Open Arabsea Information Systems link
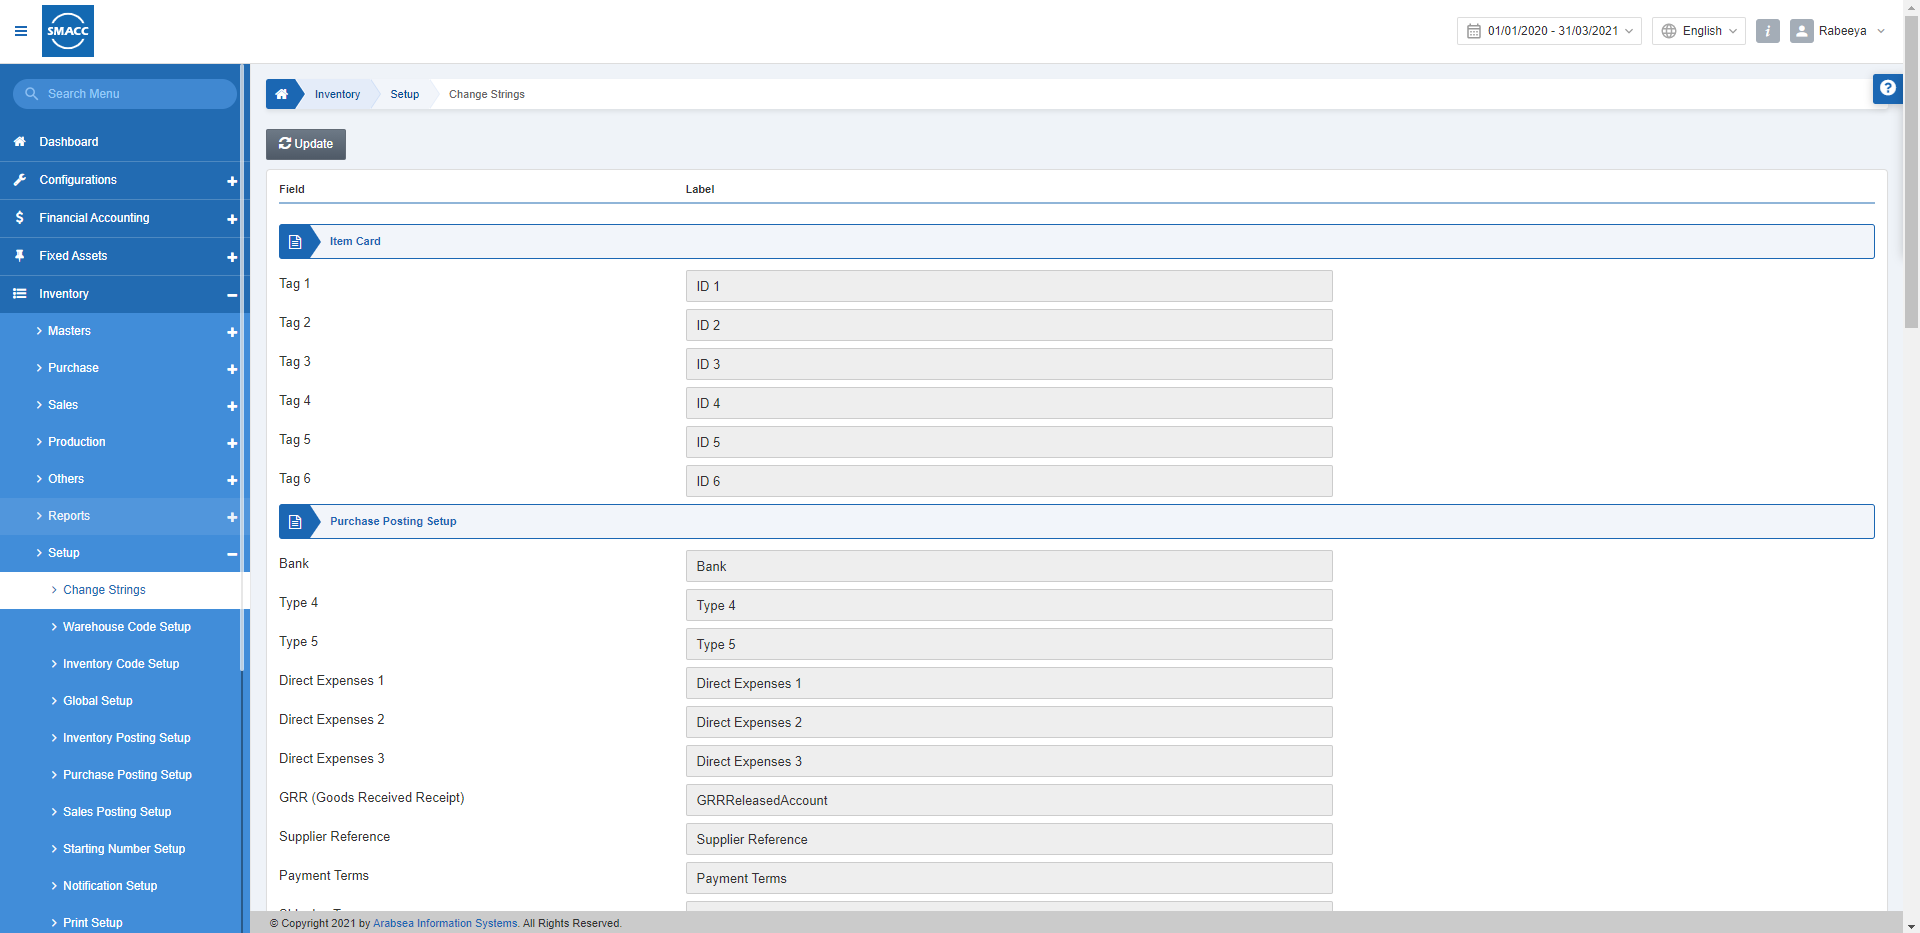This screenshot has height=933, width=1920. 445,923
